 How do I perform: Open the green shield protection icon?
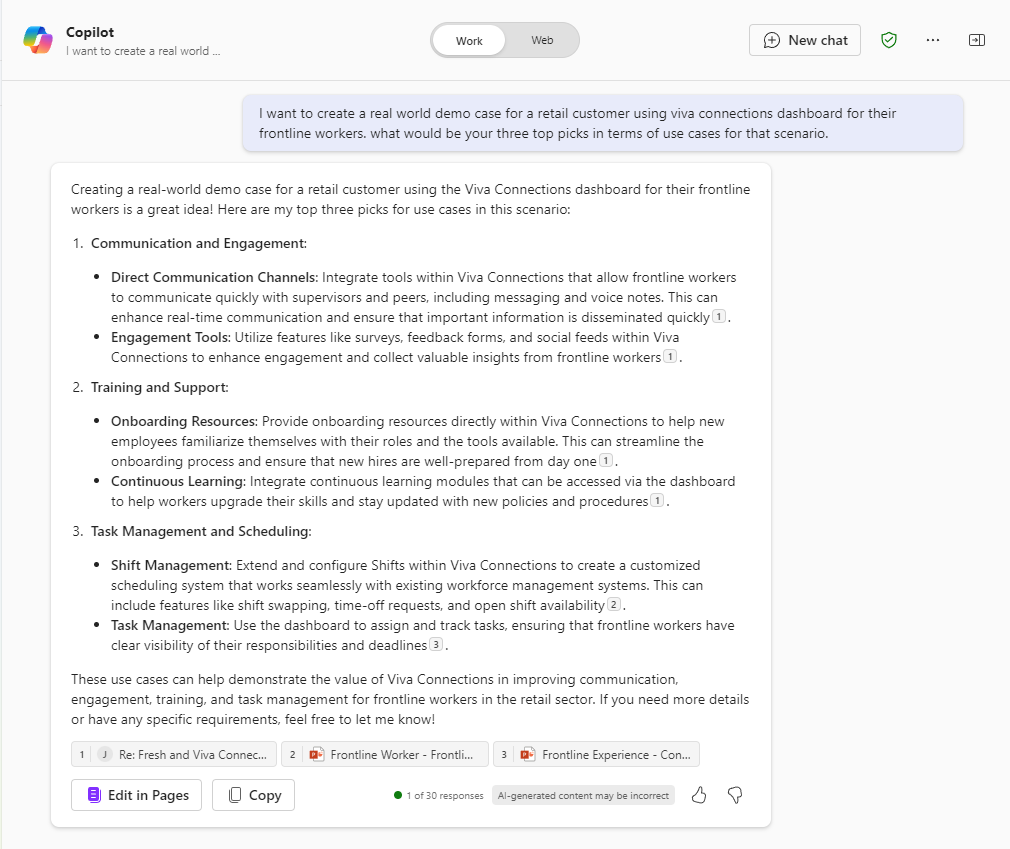(x=889, y=40)
